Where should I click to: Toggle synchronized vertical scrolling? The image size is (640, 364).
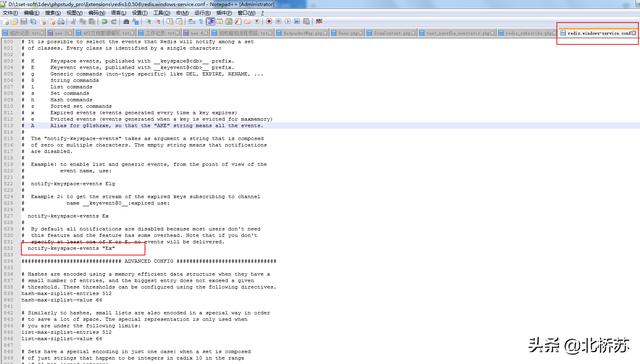(x=170, y=22)
